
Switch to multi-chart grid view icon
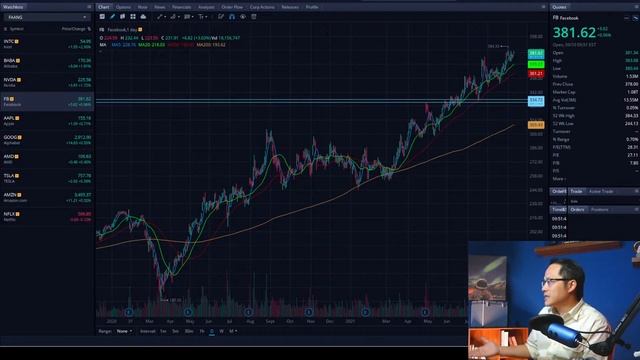coord(133,17)
